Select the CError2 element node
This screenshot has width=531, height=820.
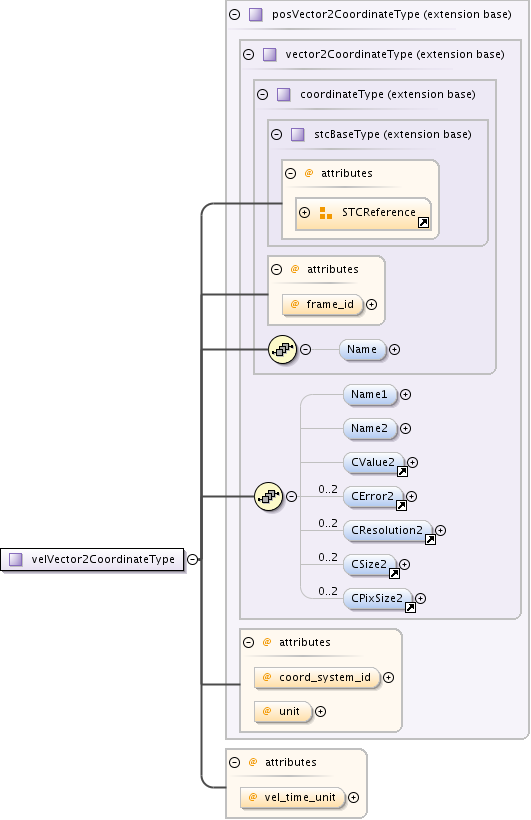pyautogui.click(x=373, y=497)
